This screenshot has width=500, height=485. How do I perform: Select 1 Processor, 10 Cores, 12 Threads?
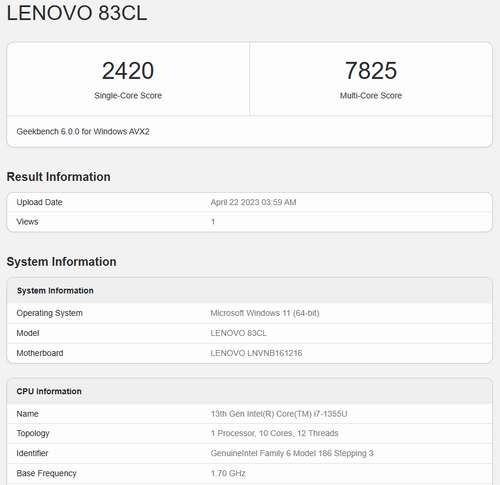point(274,433)
